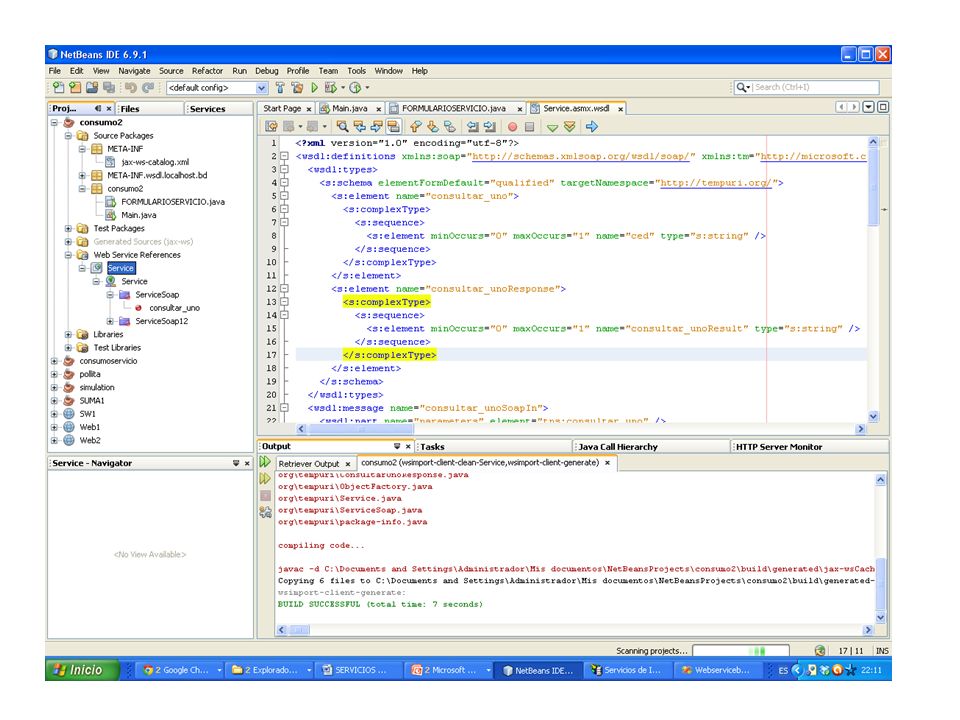Toggle Highlight Search in editor toolbar
The image size is (960, 720).
point(394,127)
